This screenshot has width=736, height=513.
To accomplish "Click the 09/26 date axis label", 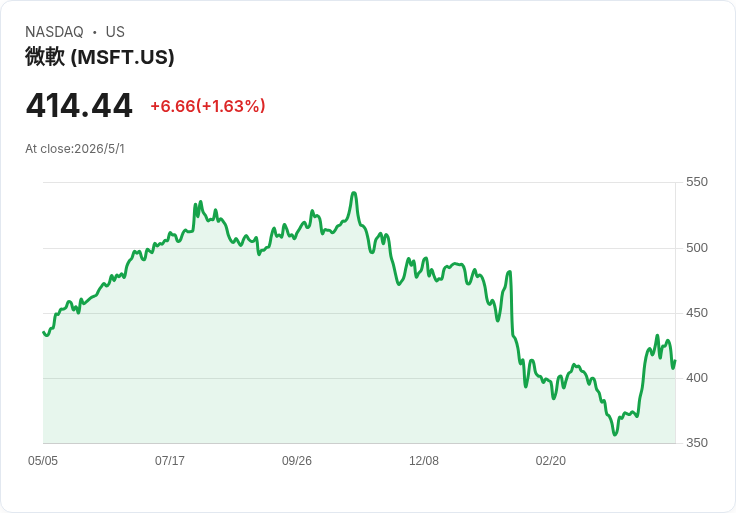I will [x=297, y=460].
